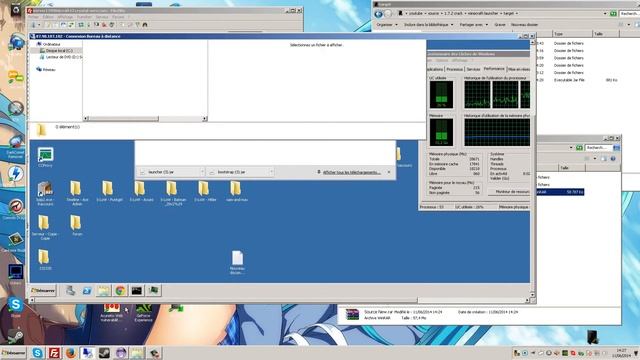
Task: Open the CCProxy shortcut on the remote desktop
Action: 45,157
